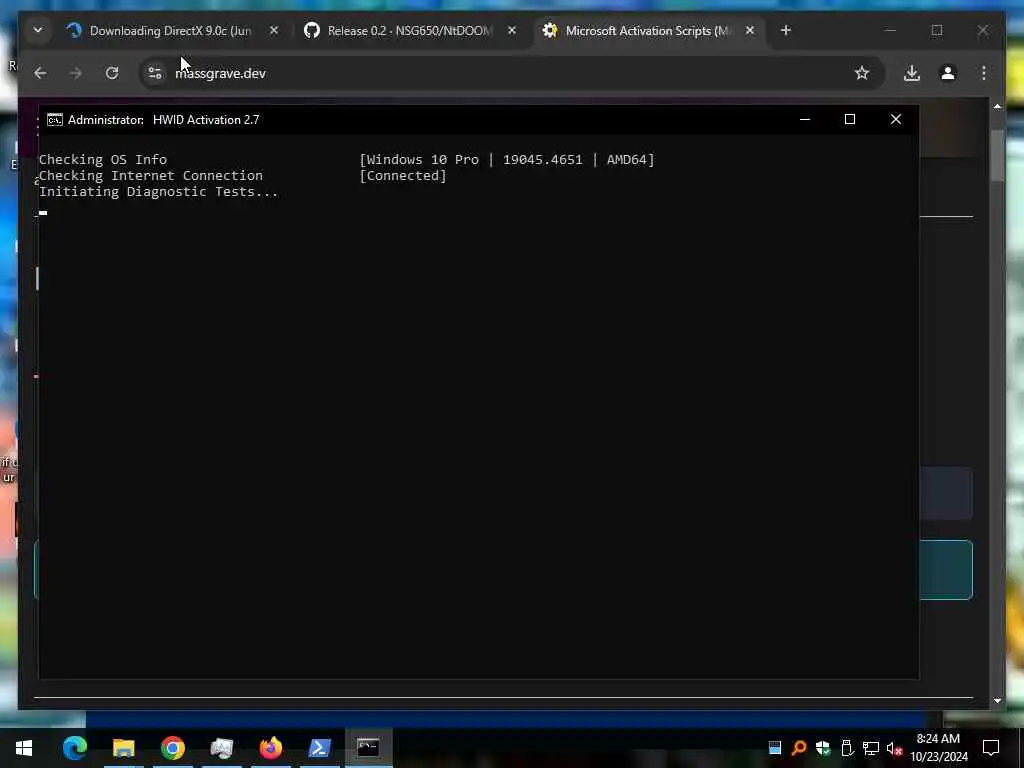Bookmark this page with star icon
Viewport: 1024px width, 768px height.
pyautogui.click(x=862, y=73)
